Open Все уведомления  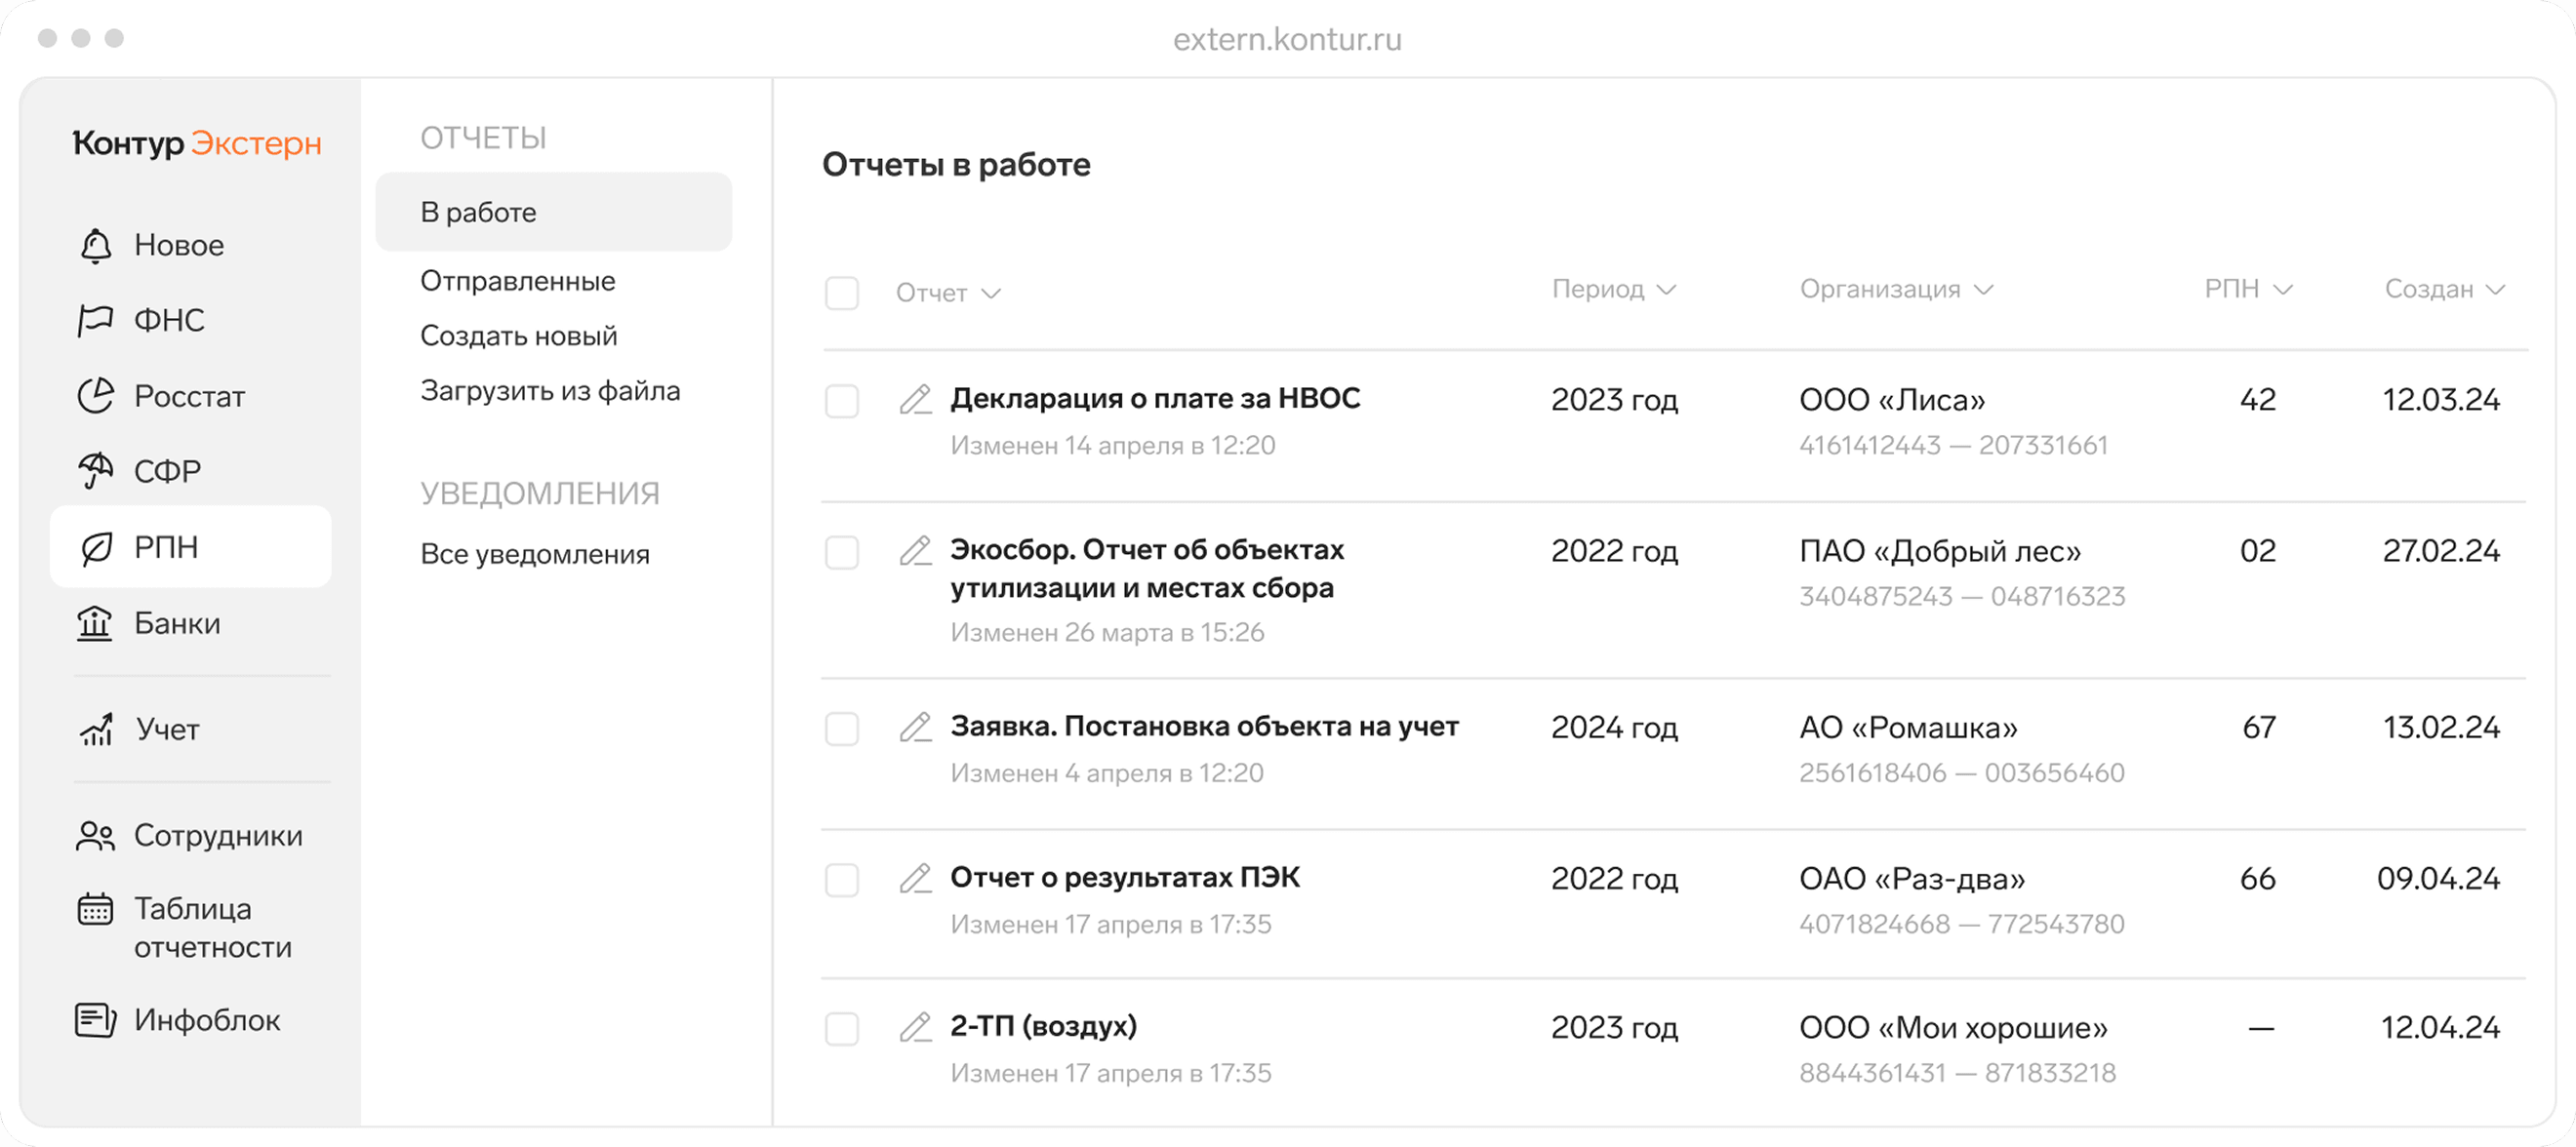click(536, 552)
